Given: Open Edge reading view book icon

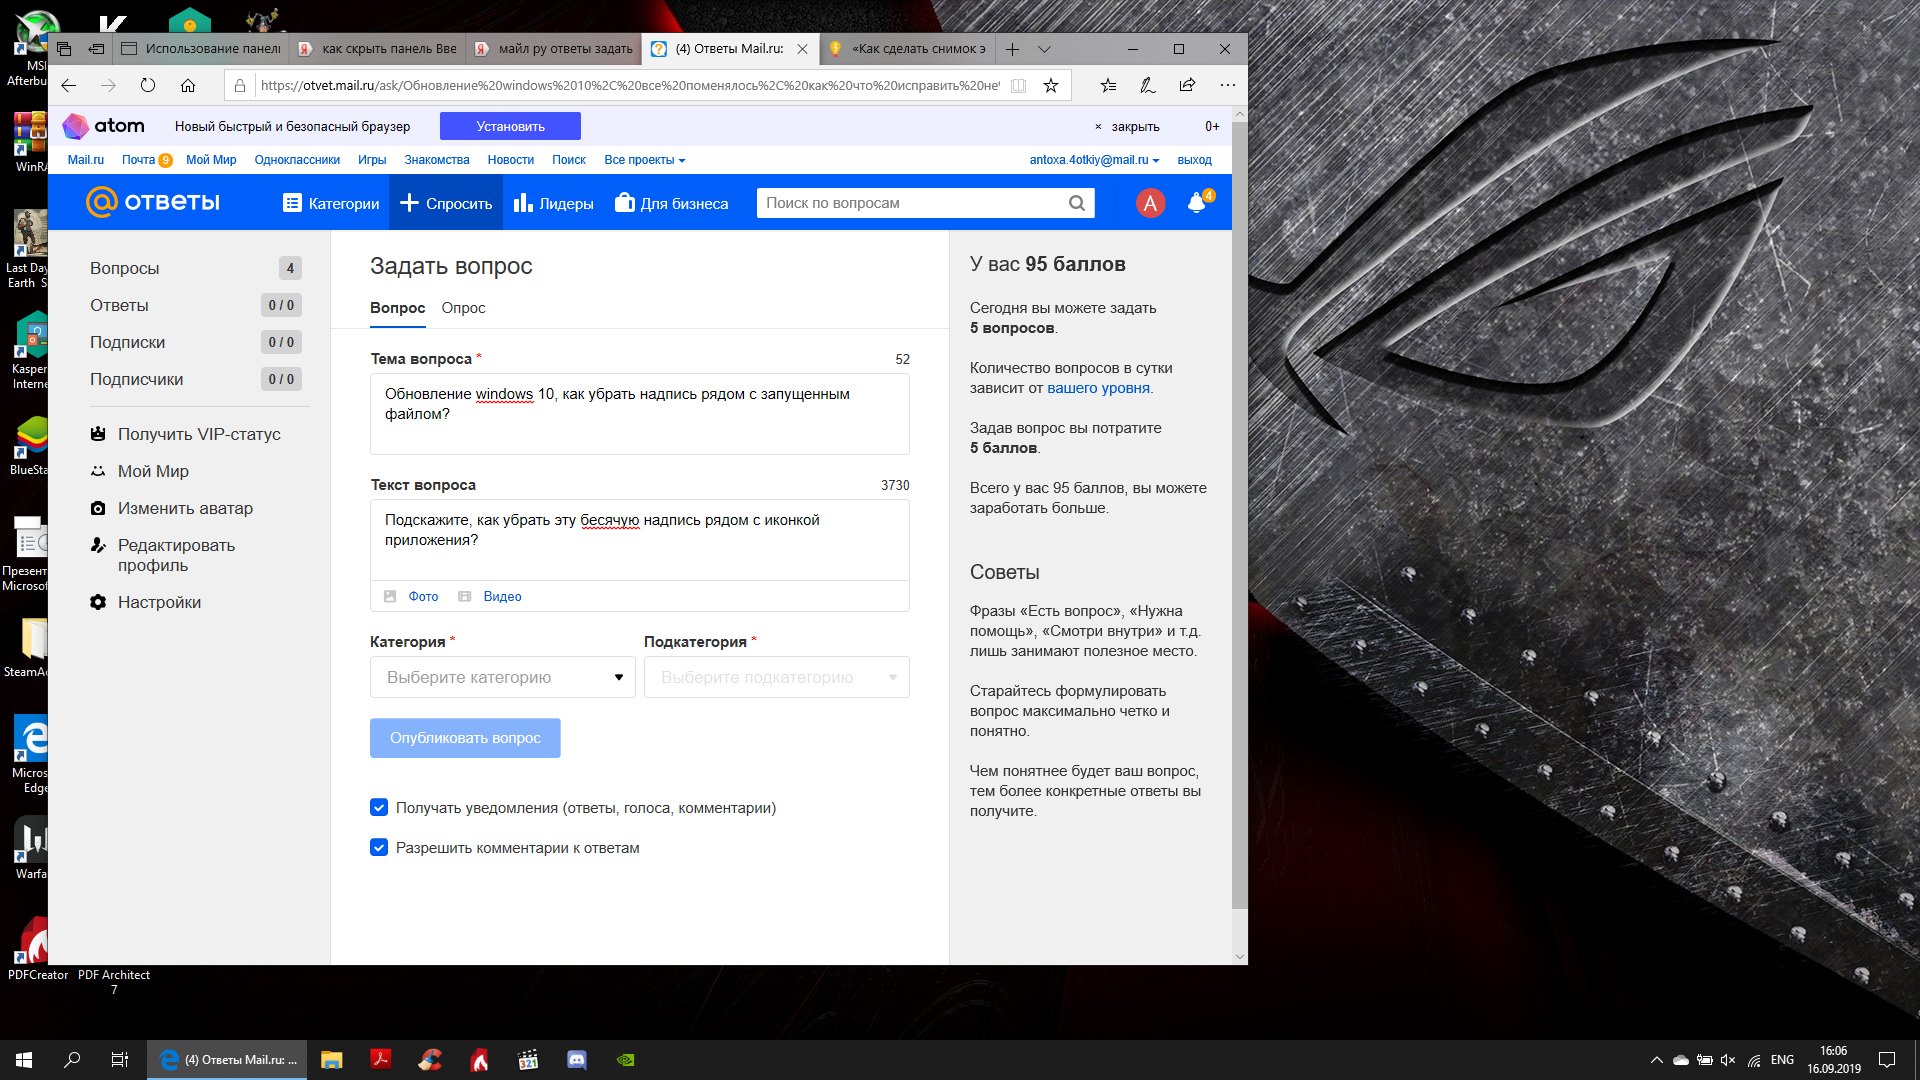Looking at the screenshot, I should click(x=1018, y=86).
